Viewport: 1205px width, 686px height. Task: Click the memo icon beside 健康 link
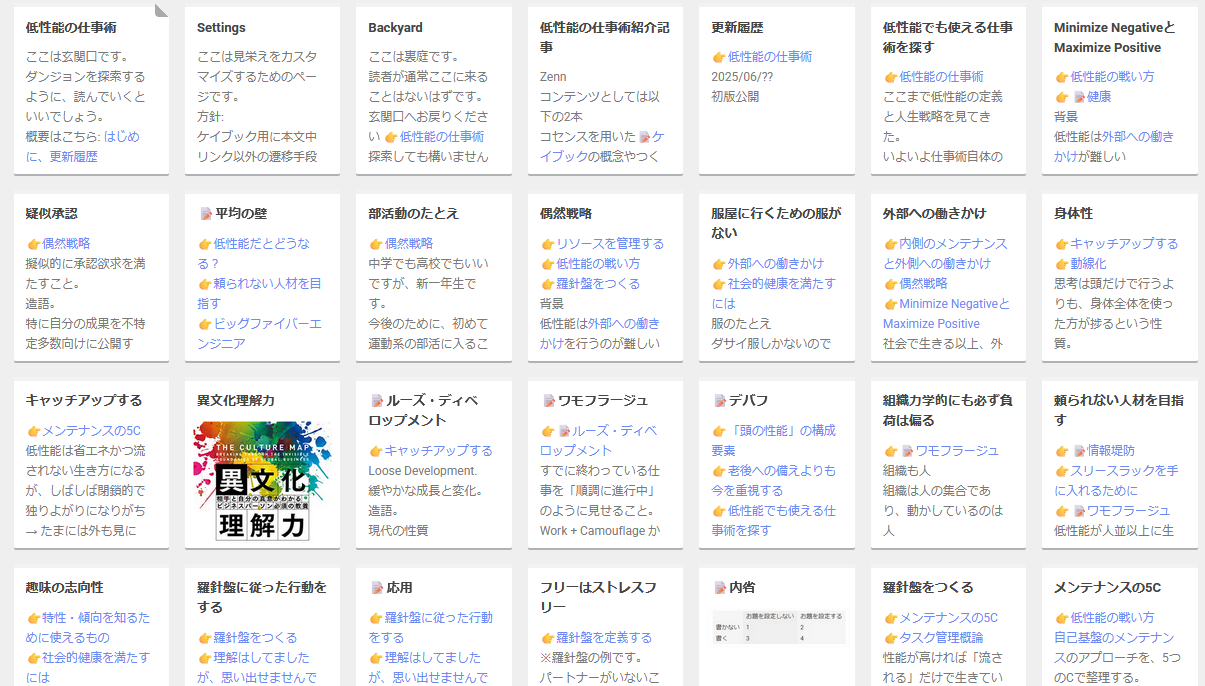coord(1079,97)
